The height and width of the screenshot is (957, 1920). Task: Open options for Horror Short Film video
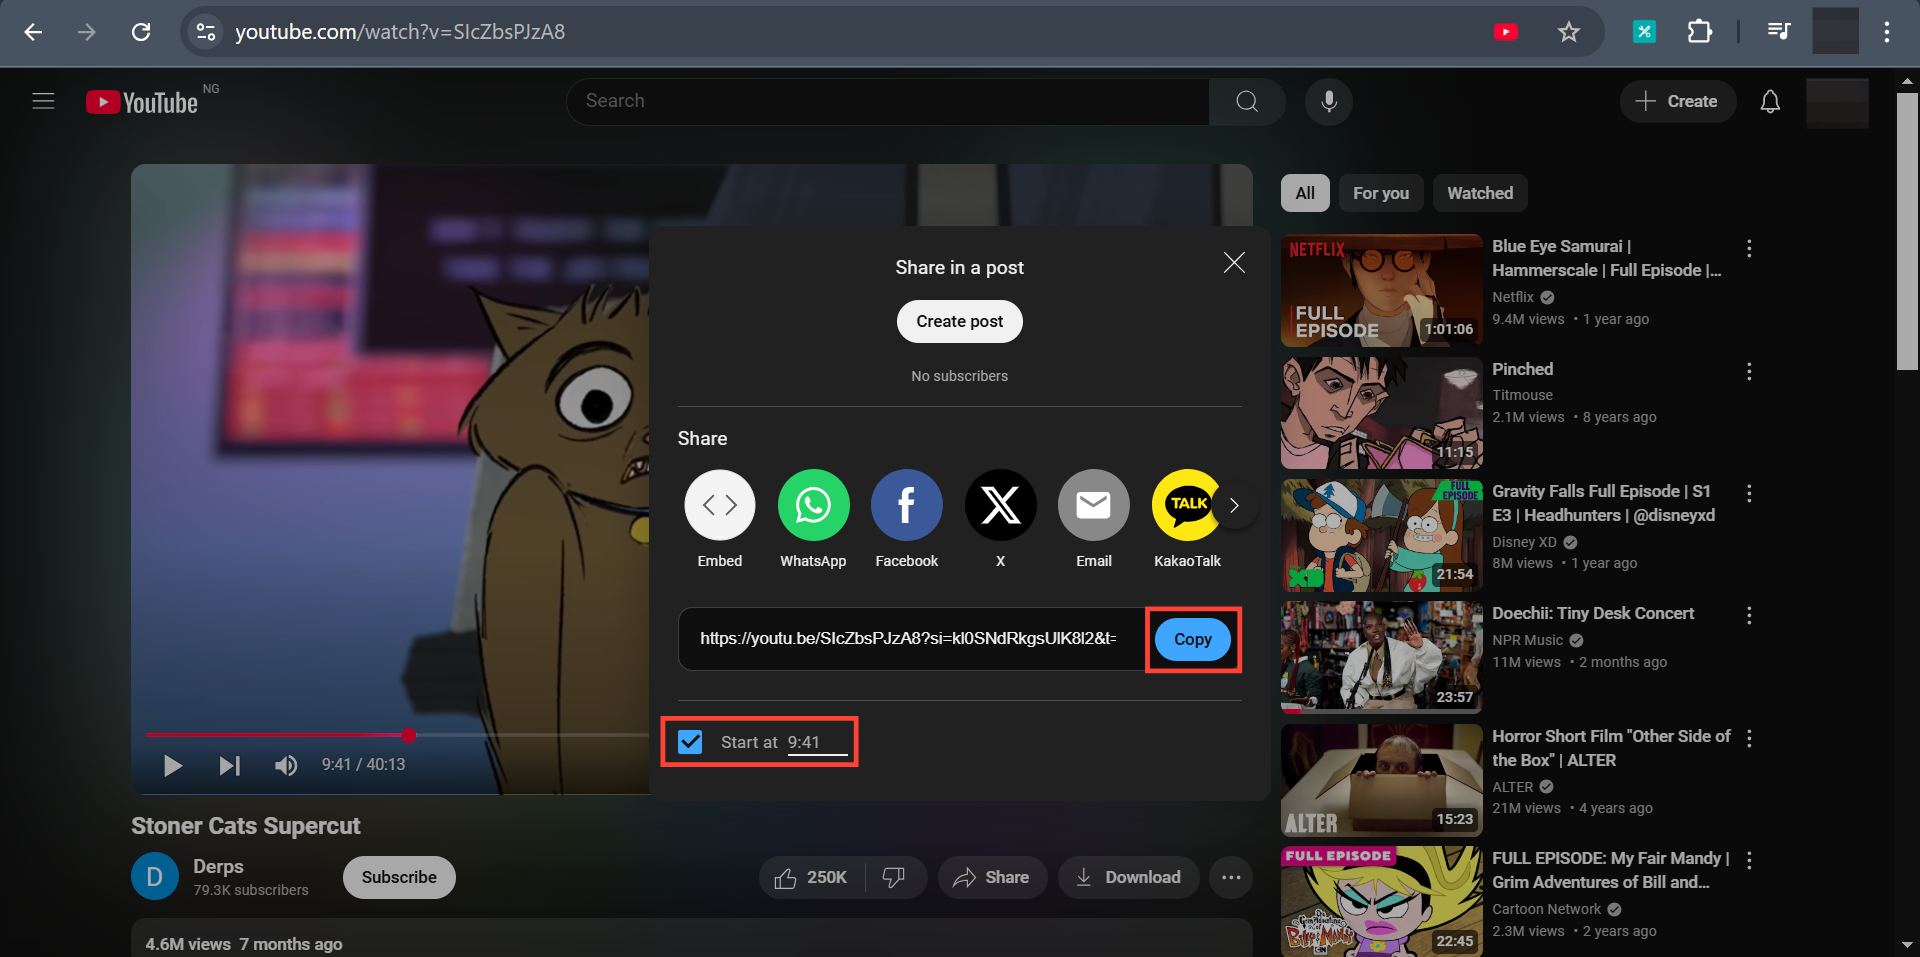1749,738
